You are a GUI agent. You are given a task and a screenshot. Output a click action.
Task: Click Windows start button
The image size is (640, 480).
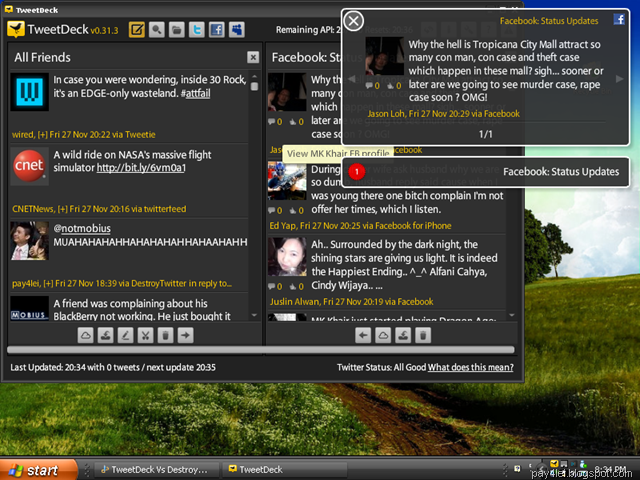[38, 470]
